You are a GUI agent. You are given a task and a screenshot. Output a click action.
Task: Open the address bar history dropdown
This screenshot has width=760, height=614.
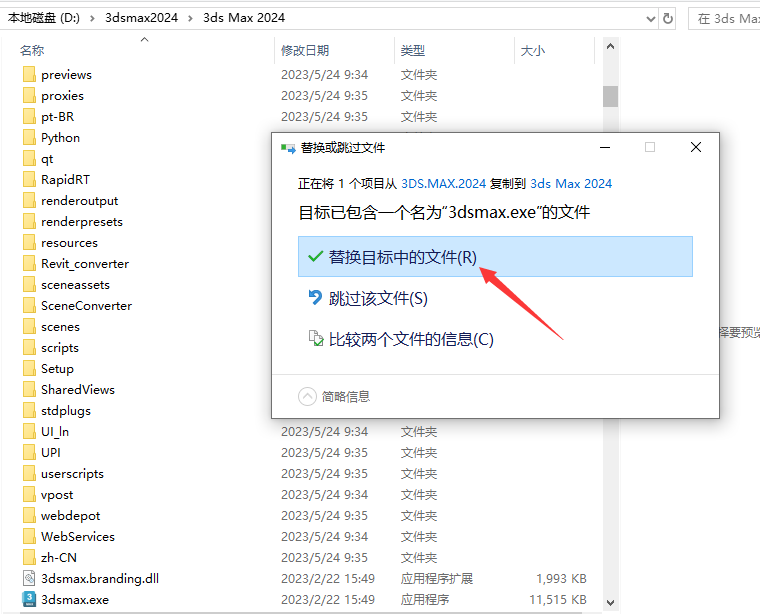pyautogui.click(x=651, y=19)
